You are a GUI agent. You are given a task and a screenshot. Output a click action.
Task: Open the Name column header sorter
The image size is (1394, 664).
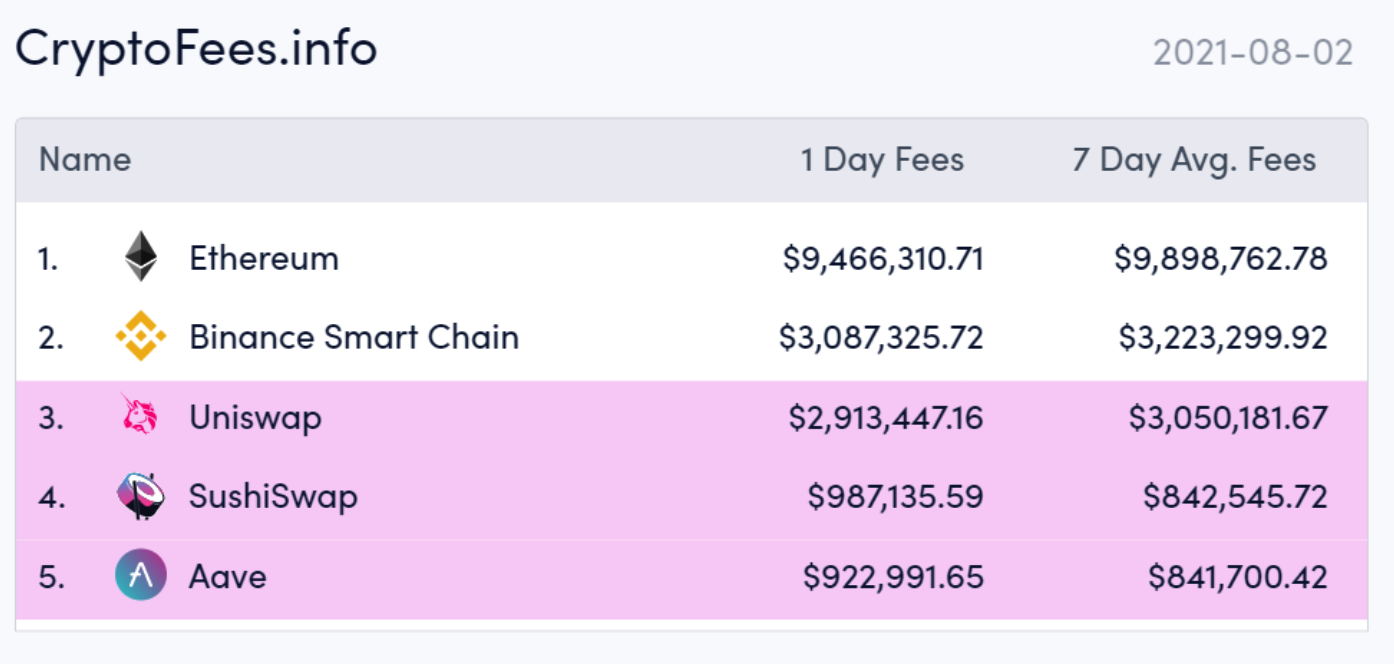point(85,159)
